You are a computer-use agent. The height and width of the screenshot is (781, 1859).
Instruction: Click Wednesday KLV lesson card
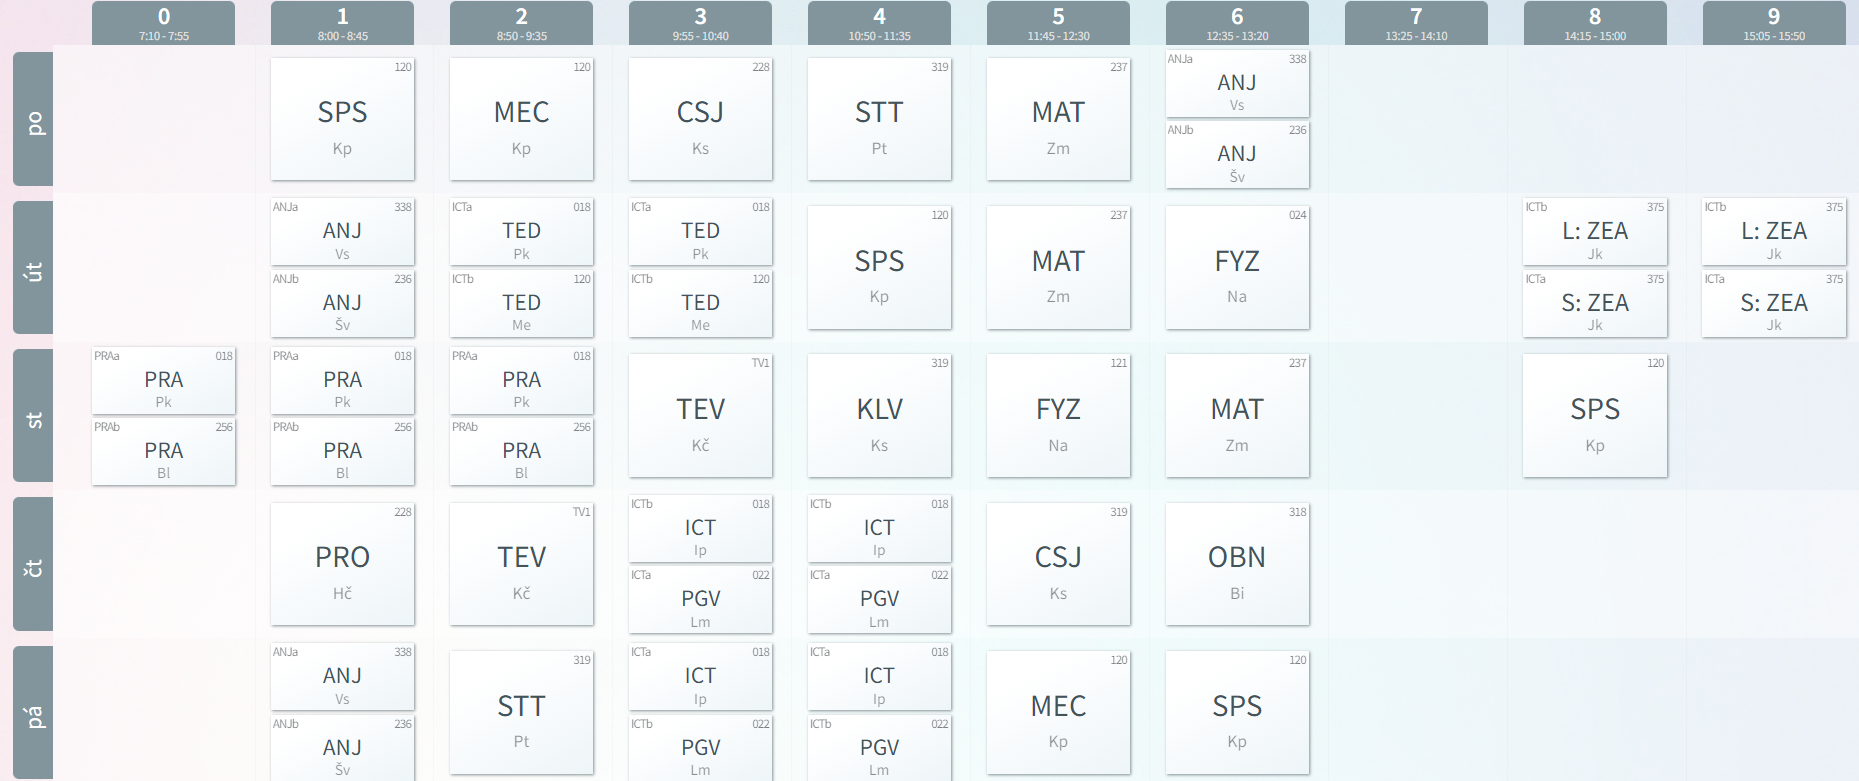coord(879,415)
